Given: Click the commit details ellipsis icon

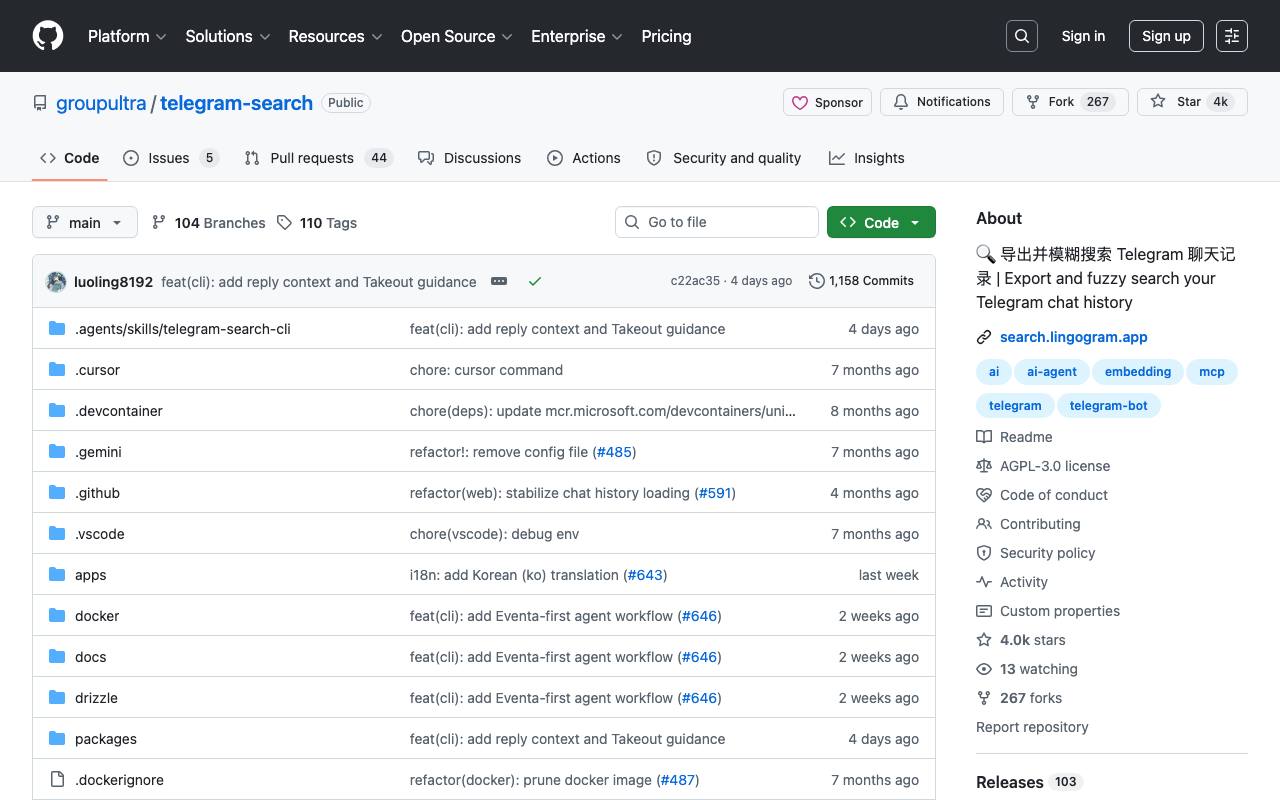Looking at the screenshot, I should click(499, 281).
